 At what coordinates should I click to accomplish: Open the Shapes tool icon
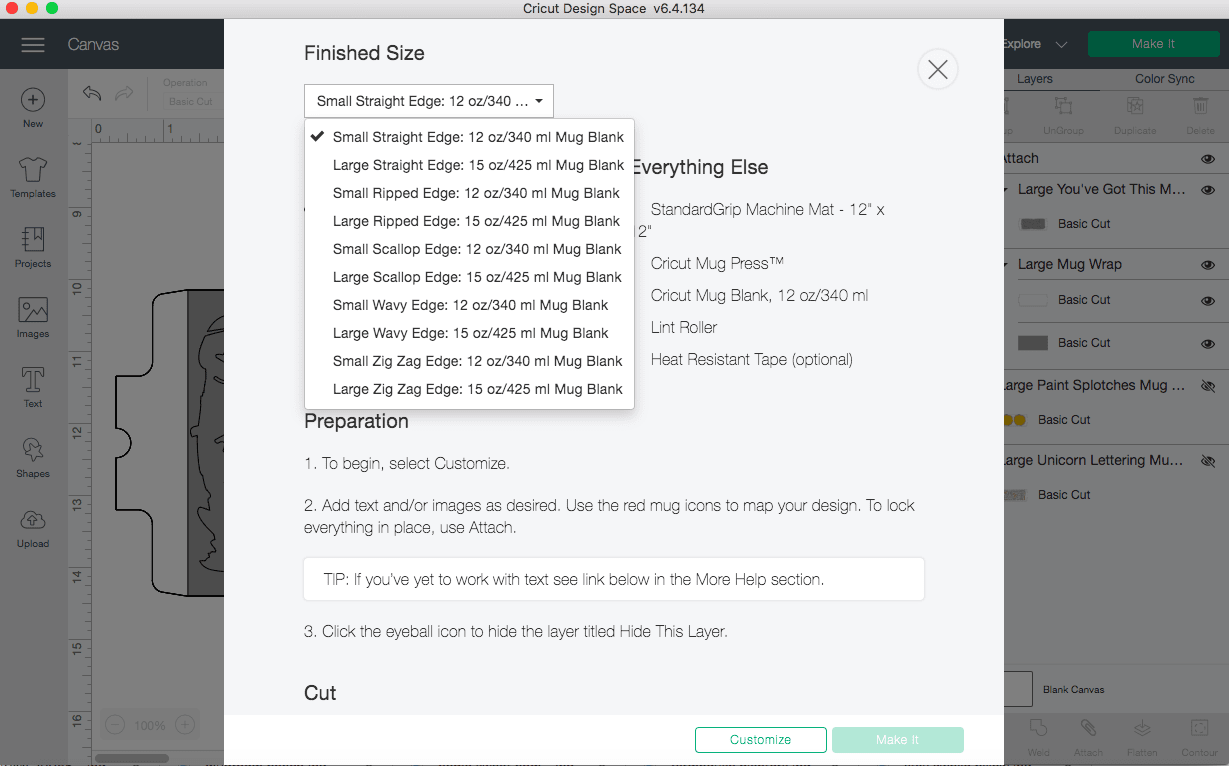pos(33,457)
